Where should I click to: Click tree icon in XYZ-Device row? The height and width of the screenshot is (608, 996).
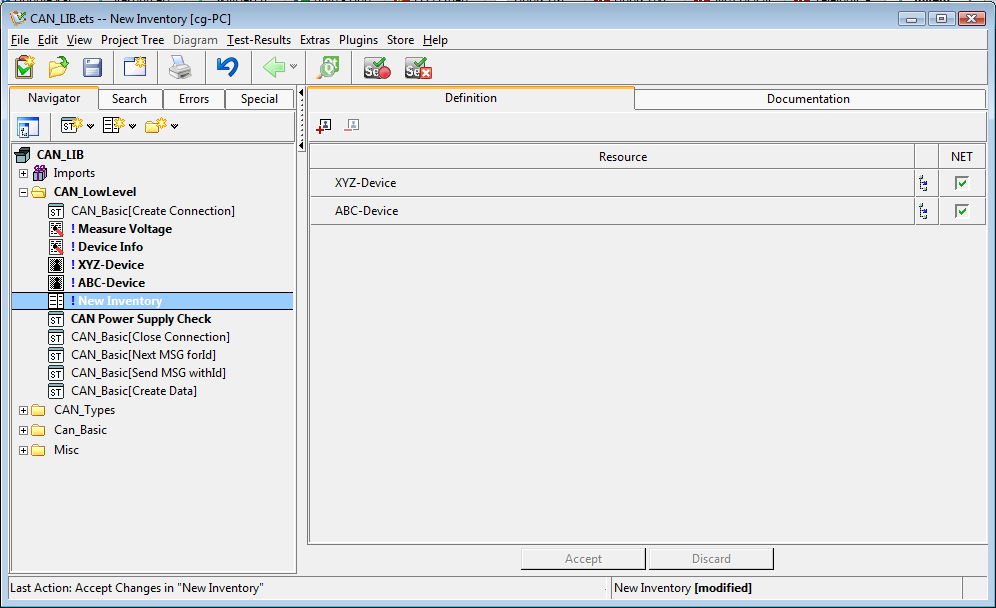pyautogui.click(x=922, y=183)
